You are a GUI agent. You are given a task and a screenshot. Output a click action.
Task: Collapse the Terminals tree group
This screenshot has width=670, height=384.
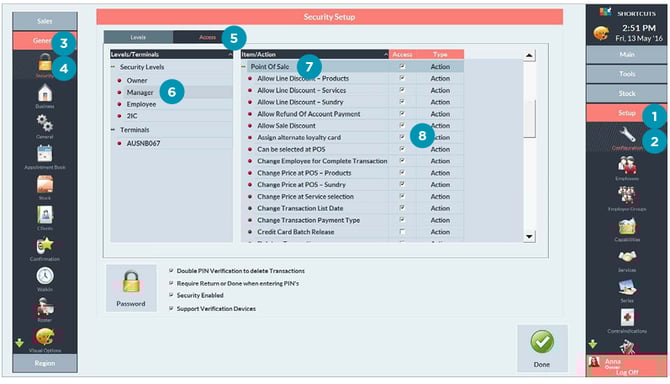click(x=113, y=129)
